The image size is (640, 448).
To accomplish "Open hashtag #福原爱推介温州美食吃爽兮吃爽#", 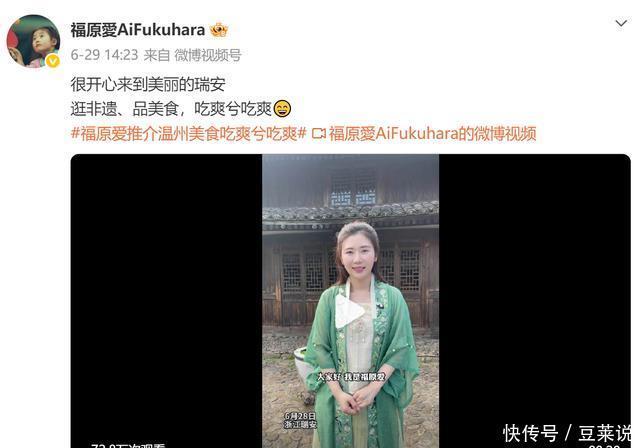I will tap(188, 133).
